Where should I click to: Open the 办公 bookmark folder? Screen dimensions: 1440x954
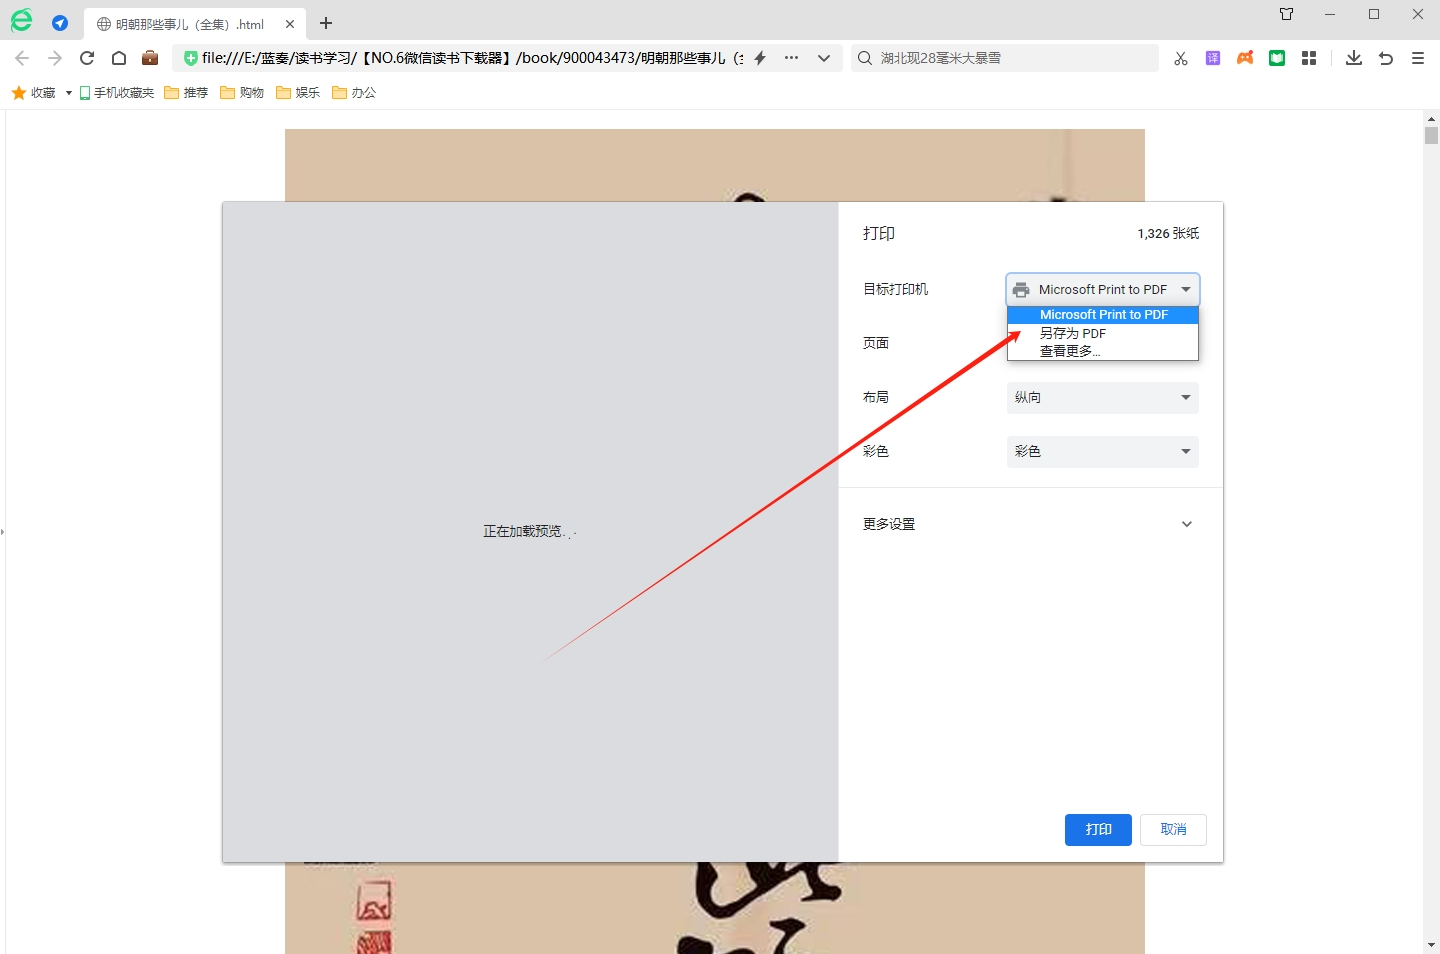coord(354,93)
